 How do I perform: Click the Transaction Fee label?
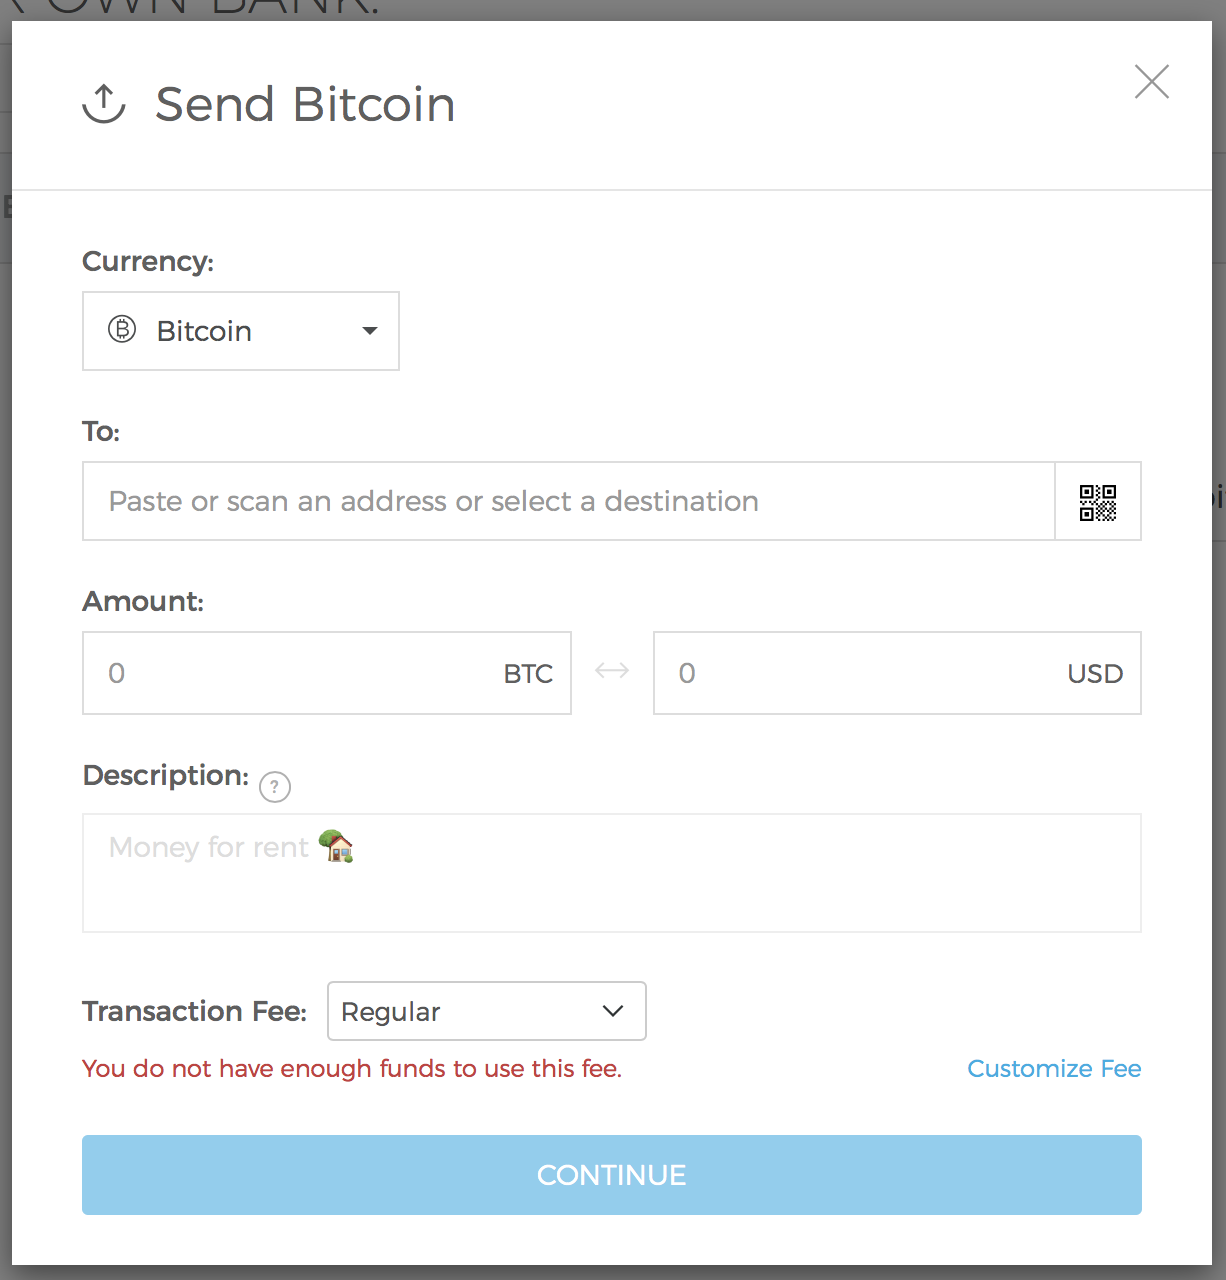[x=194, y=1012]
